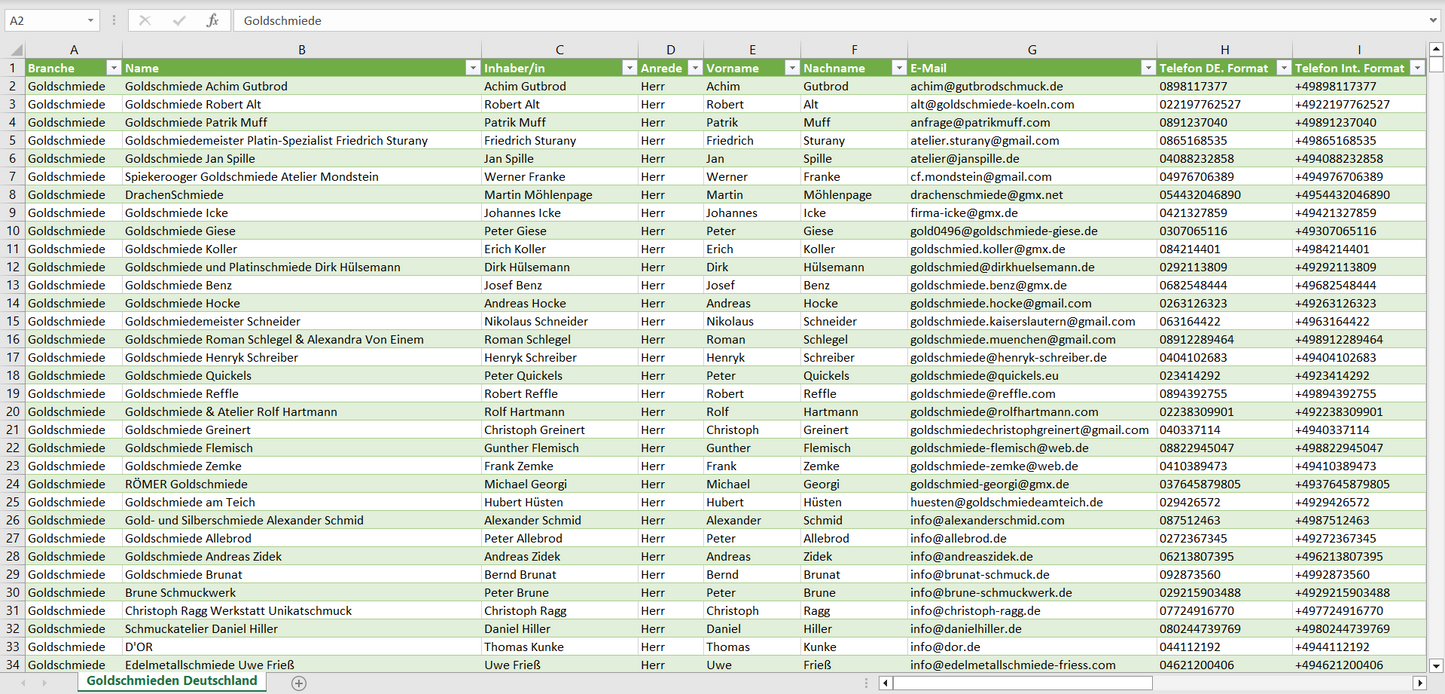Expand the formula bar with chevron

coord(1434,20)
